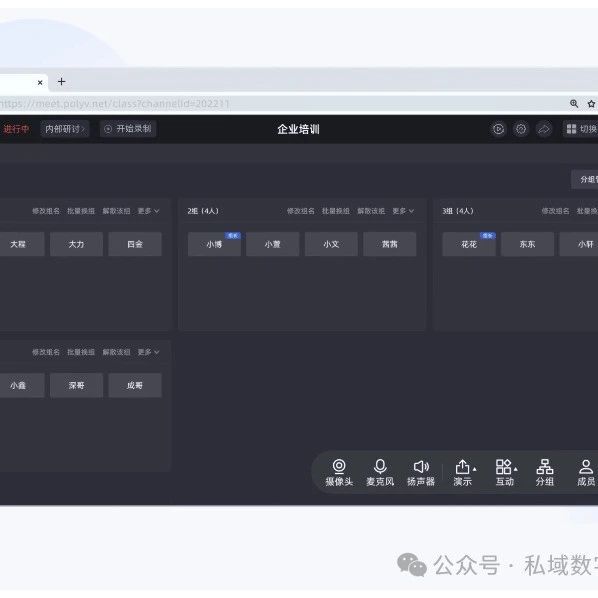Select member 成哥

tap(135, 386)
